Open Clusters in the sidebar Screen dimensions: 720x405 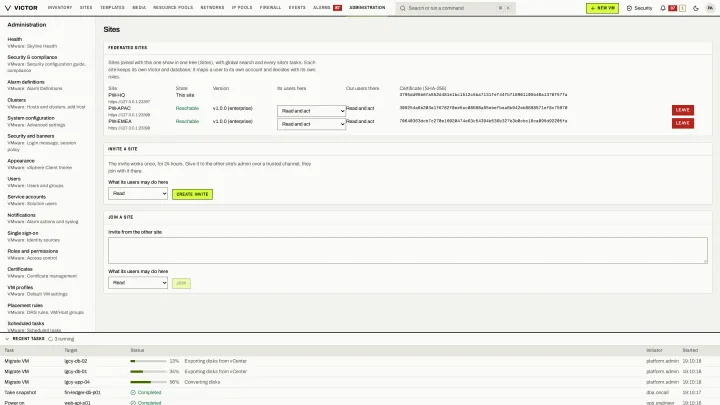pyautogui.click(x=46, y=103)
